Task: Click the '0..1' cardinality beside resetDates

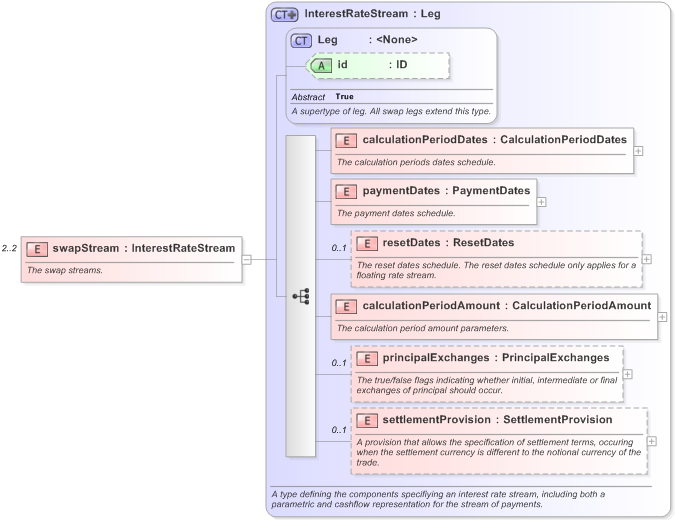Action: pyautogui.click(x=339, y=248)
